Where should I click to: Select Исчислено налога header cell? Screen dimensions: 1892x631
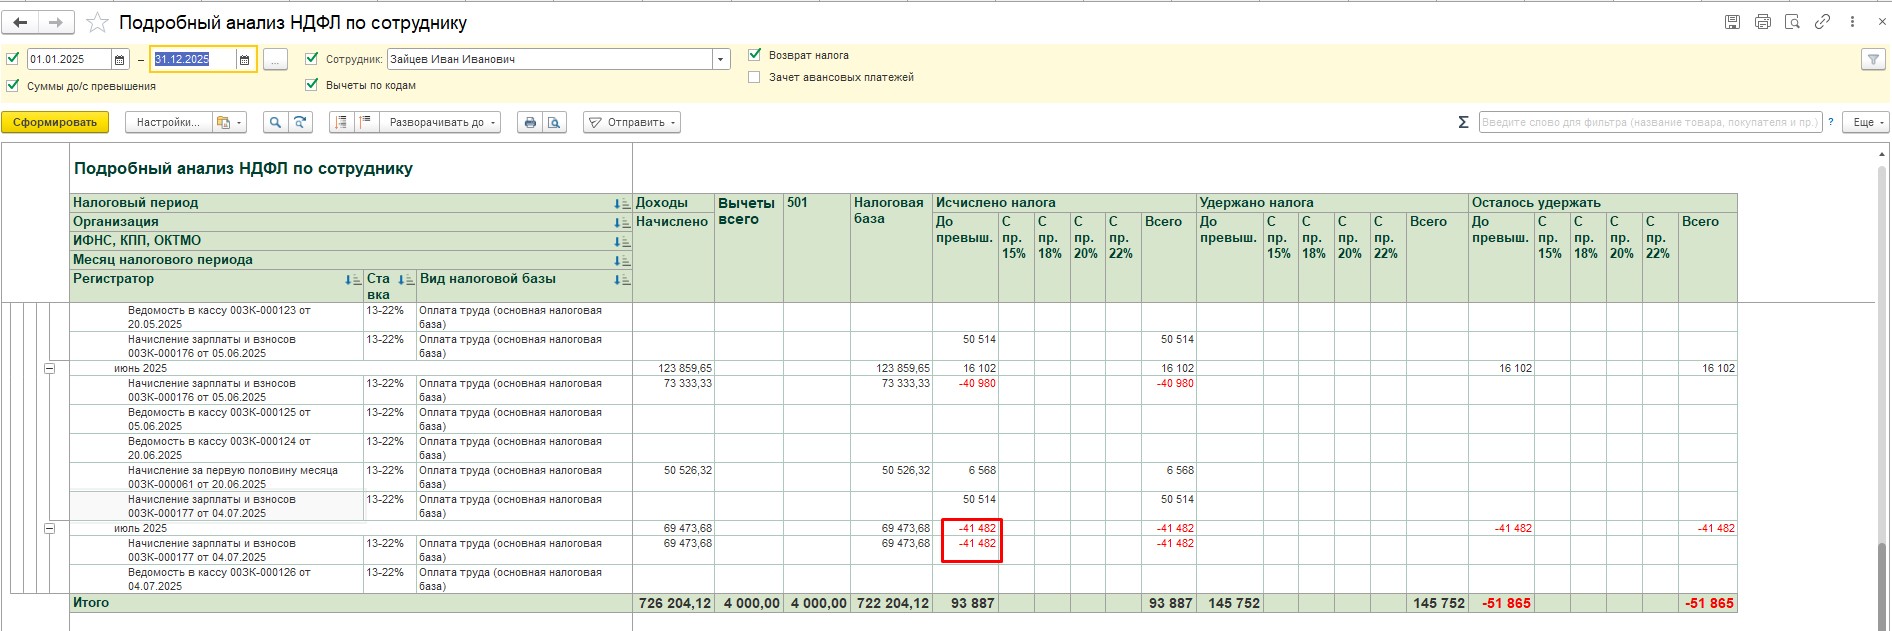tap(1065, 203)
